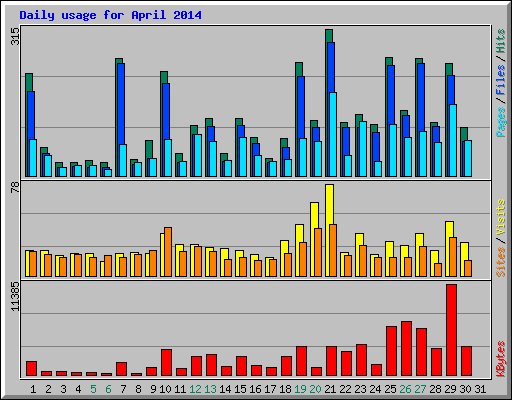Screen dimensions: 512x400
Task: Click day label 10 on the axis
Action: pyautogui.click(x=165, y=389)
